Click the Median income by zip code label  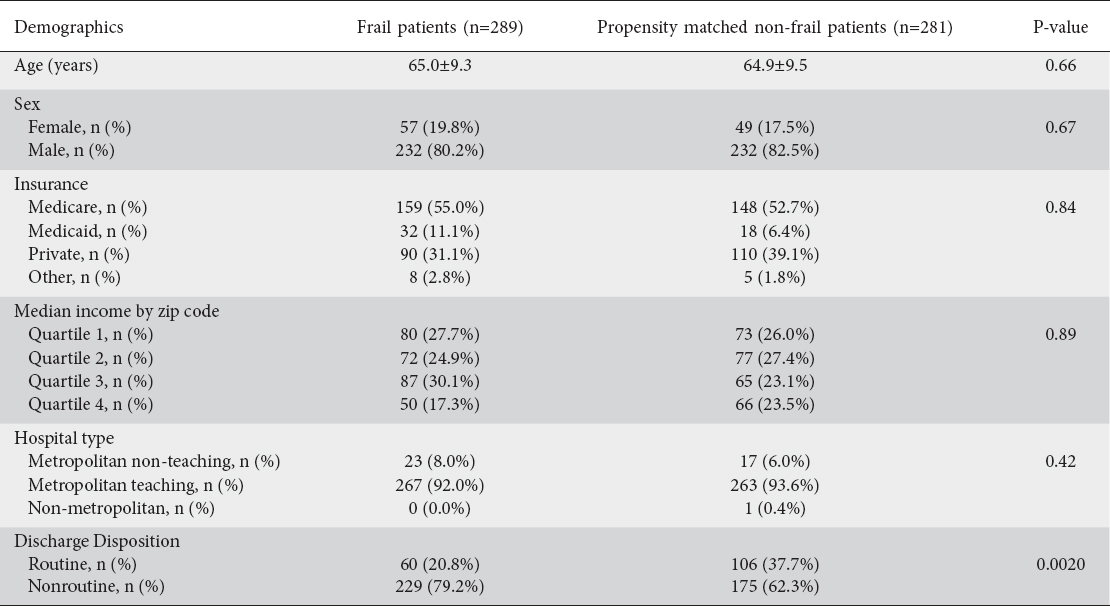point(116,311)
